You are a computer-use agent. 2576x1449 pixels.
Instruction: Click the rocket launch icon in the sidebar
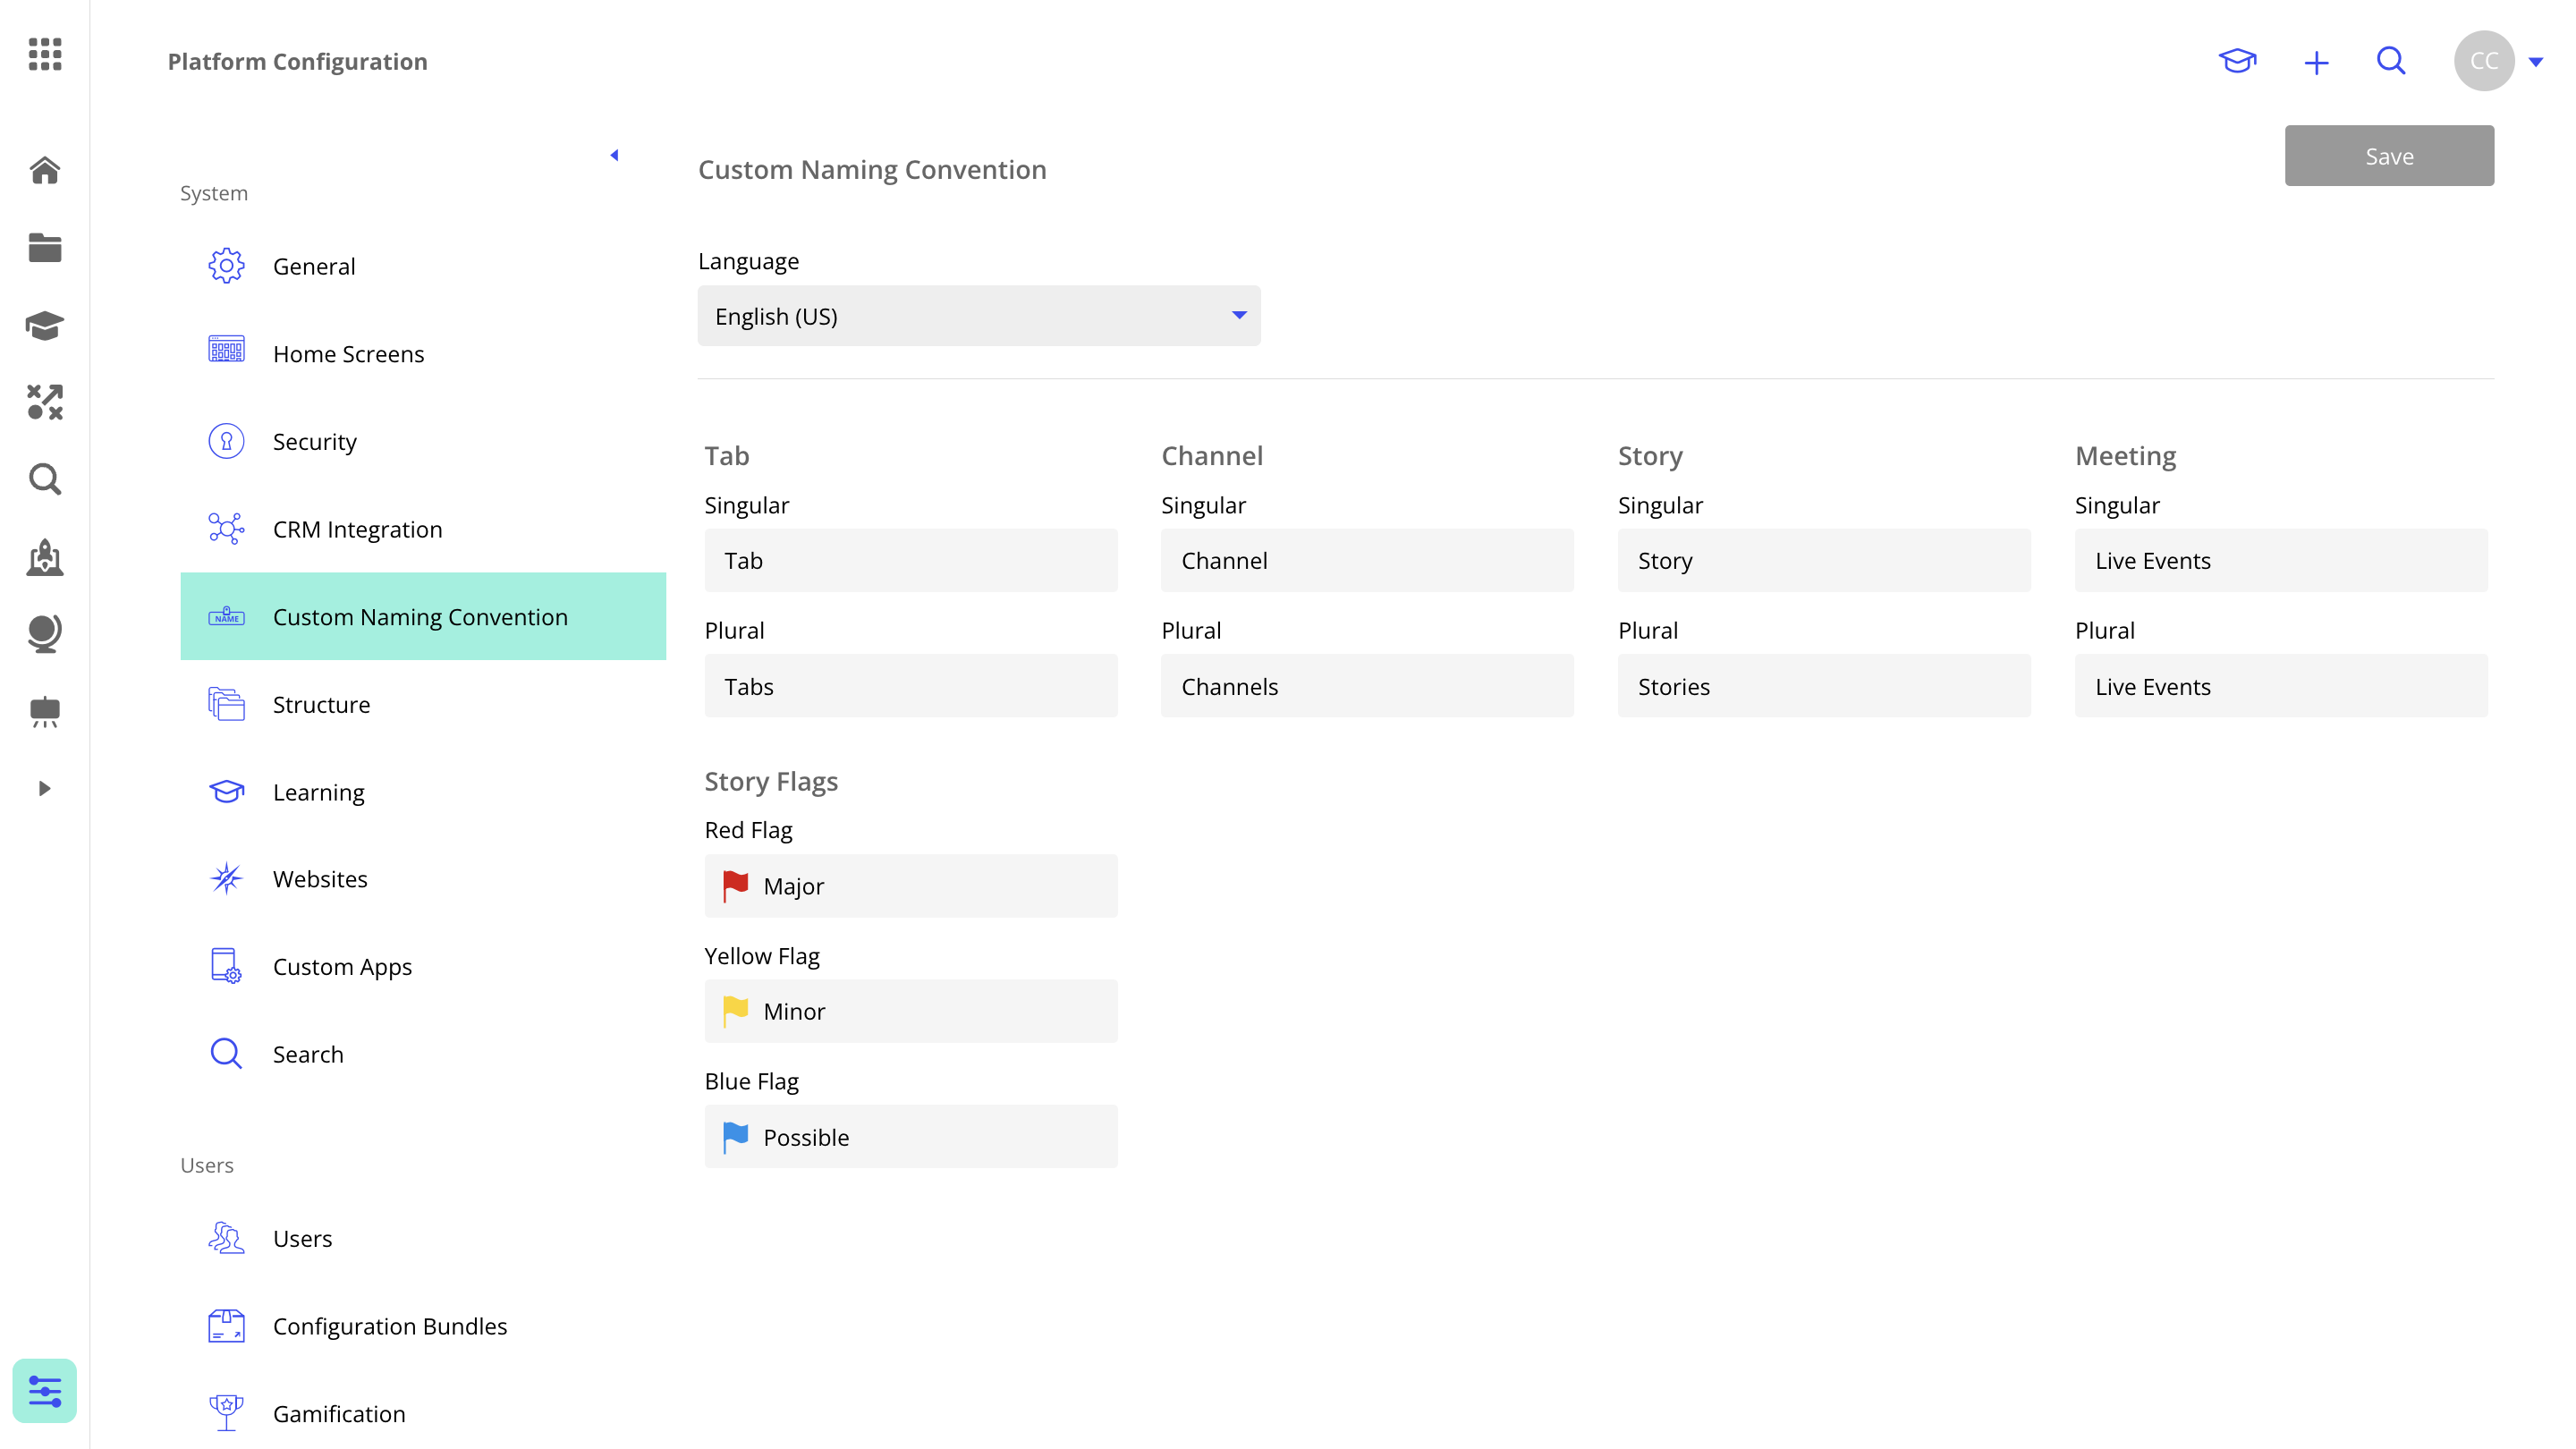tap(45, 558)
